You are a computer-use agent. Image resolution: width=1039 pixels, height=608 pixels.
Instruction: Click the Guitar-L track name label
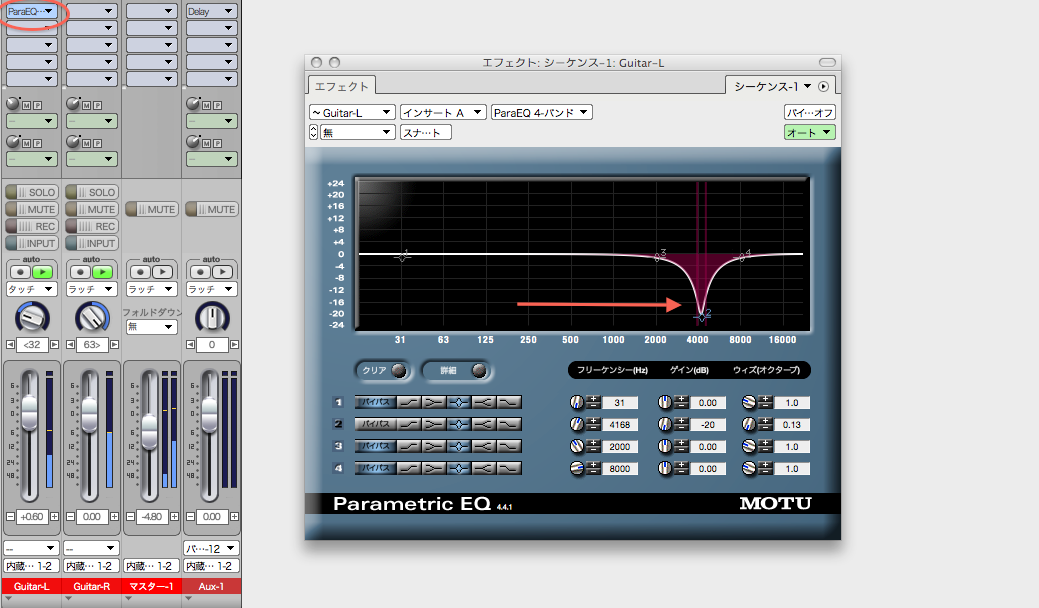pos(31,586)
